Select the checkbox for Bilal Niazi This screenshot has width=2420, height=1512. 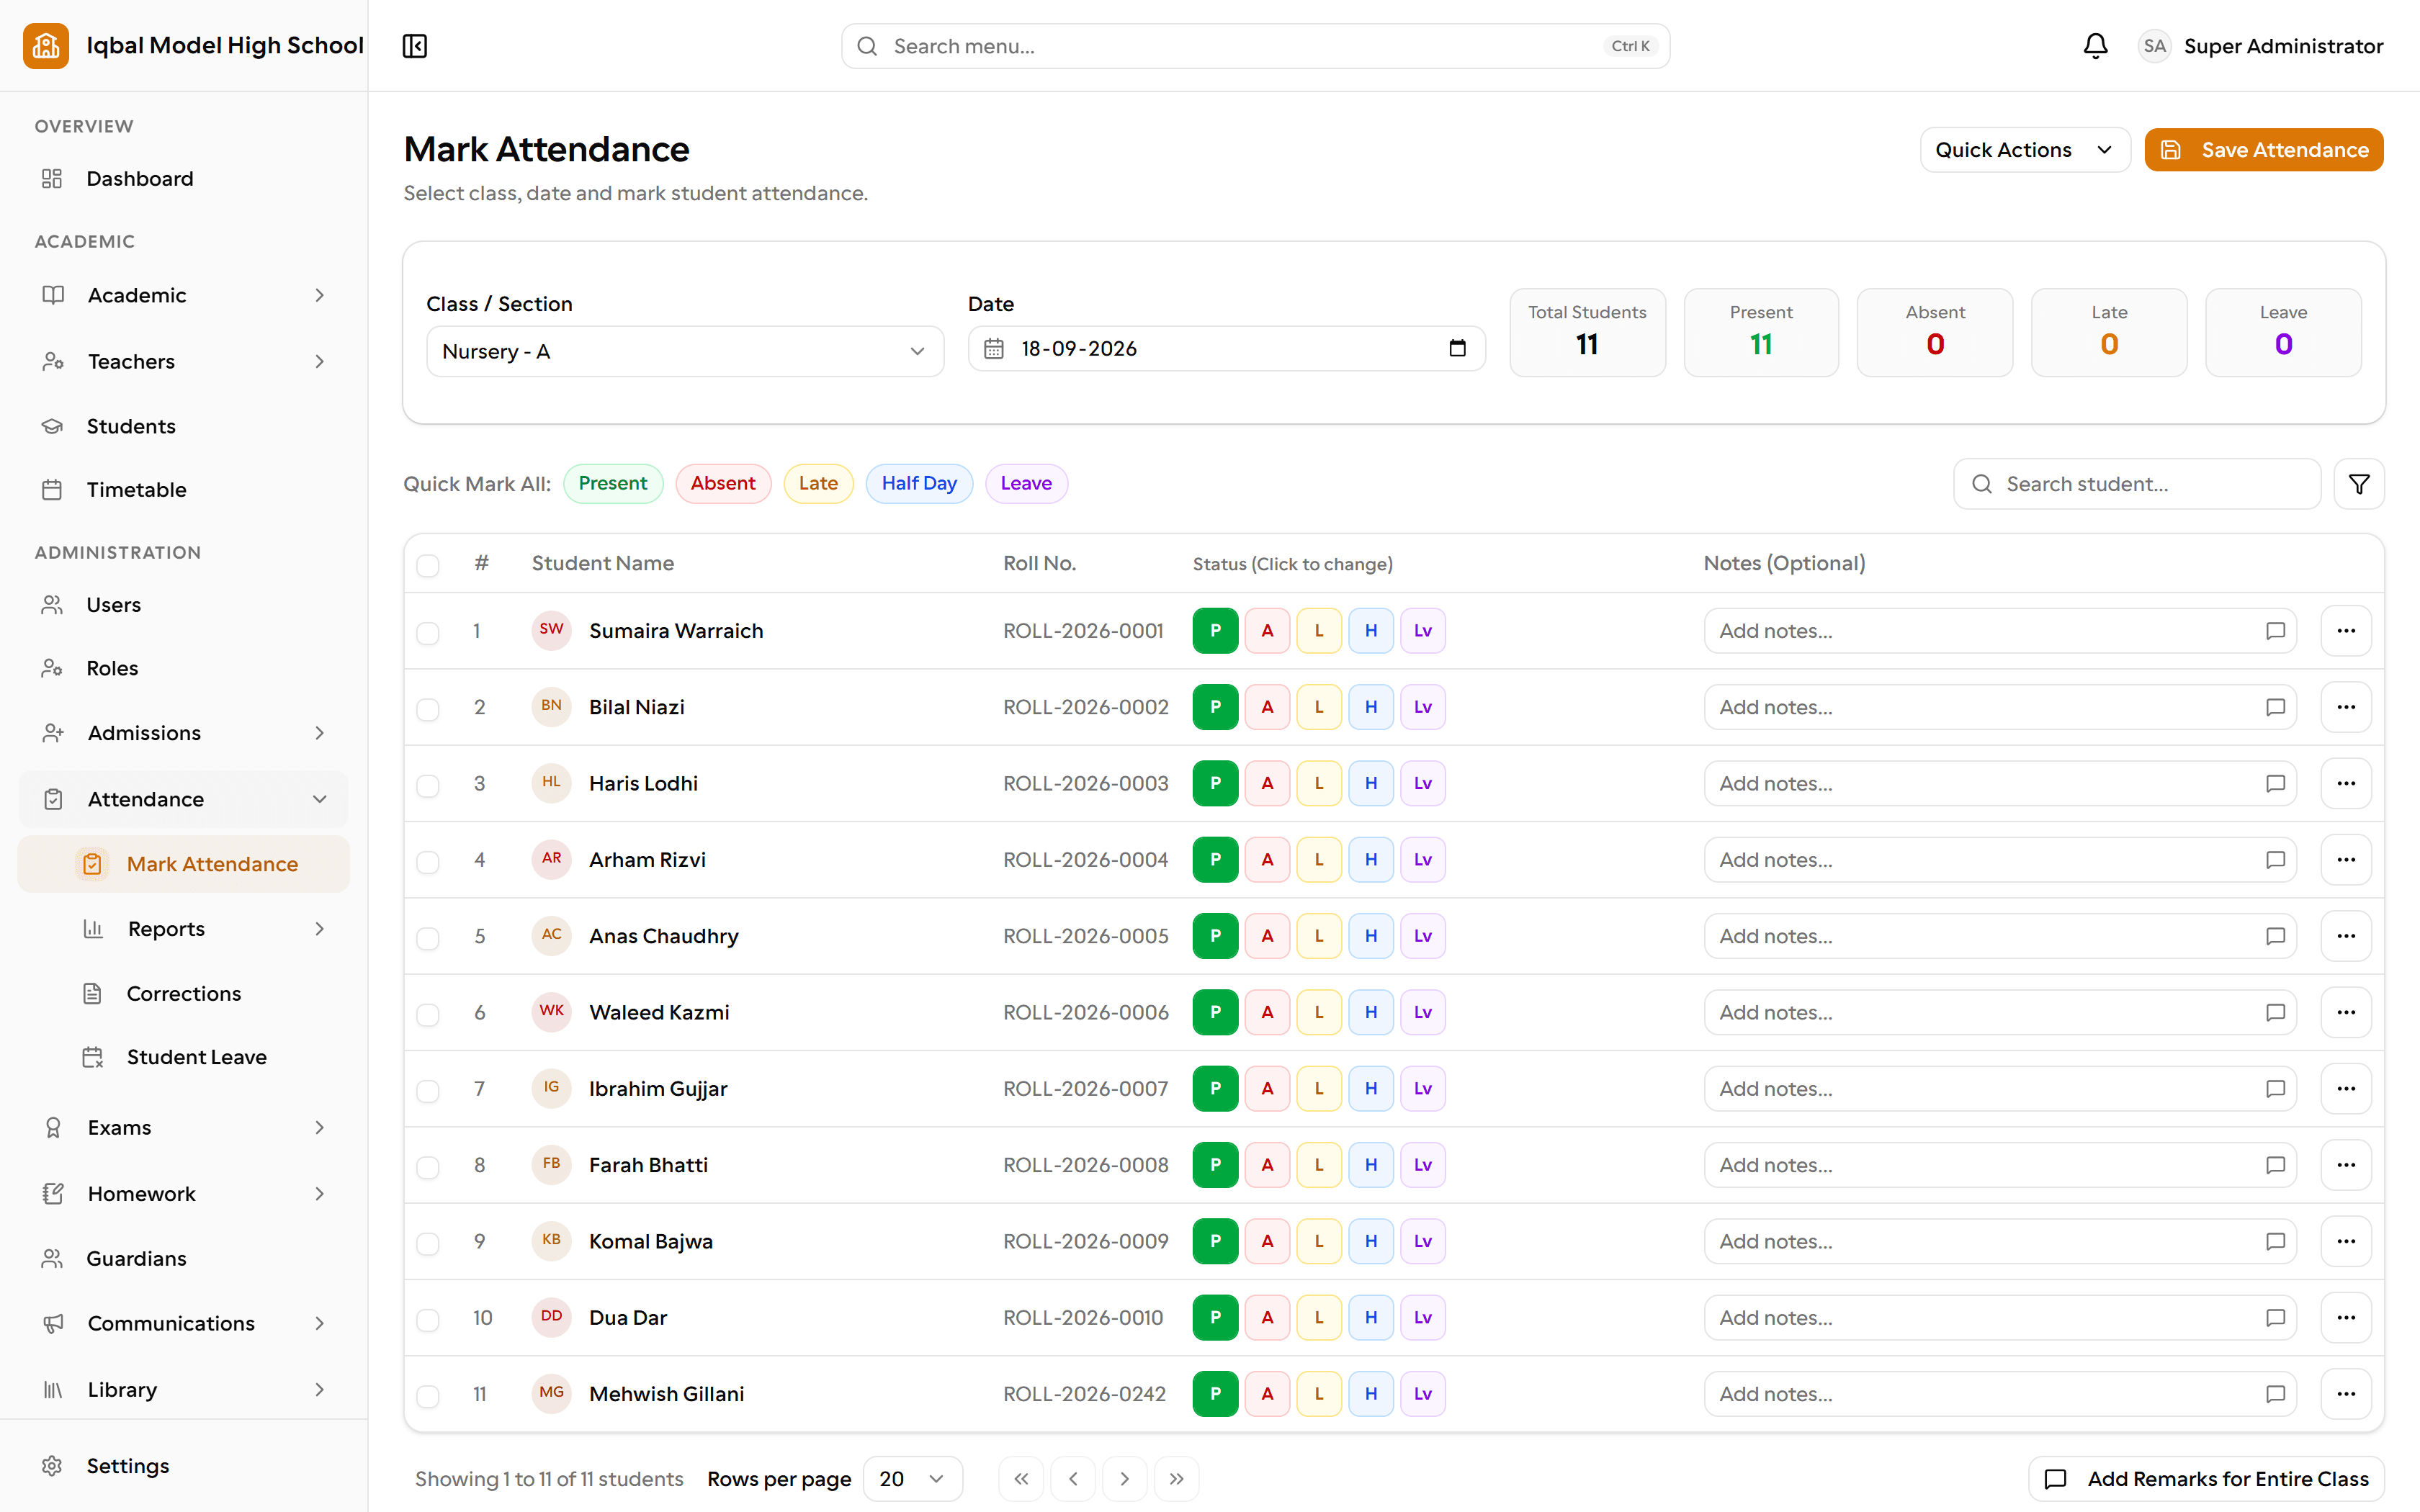428,709
